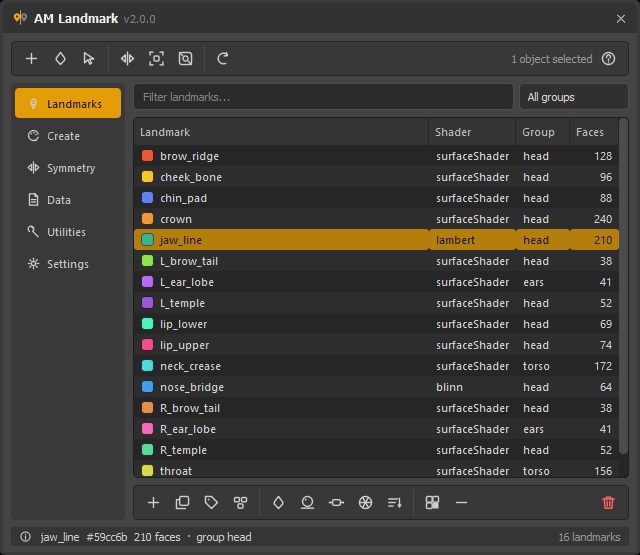Click the jaw_line teal color swatch
This screenshot has width=640, height=555.
(x=147, y=240)
